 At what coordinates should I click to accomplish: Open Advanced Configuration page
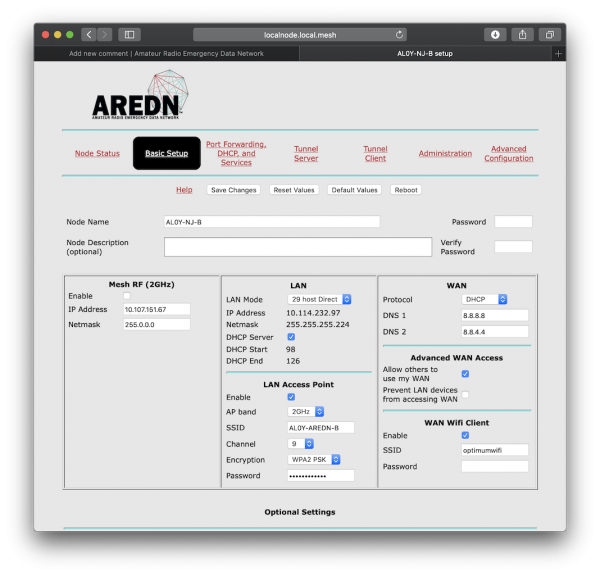click(x=509, y=153)
